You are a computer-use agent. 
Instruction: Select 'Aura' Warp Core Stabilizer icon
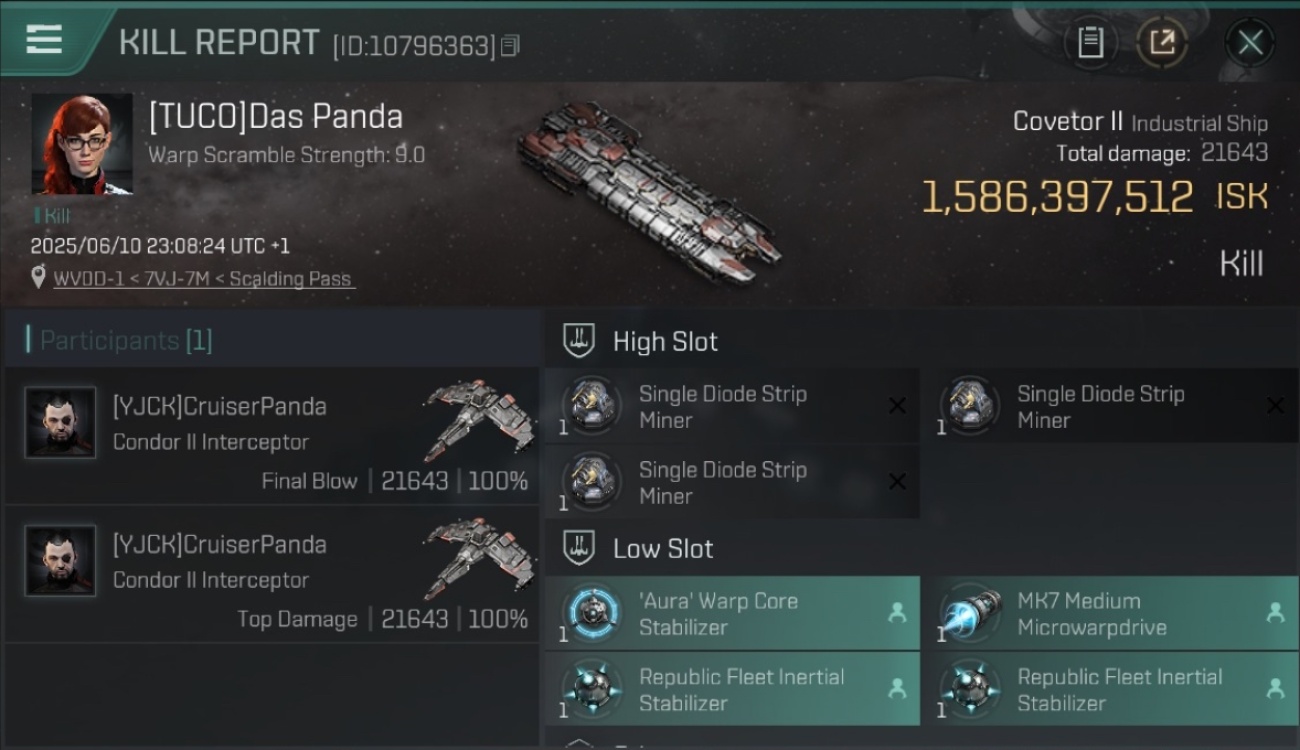pos(592,613)
